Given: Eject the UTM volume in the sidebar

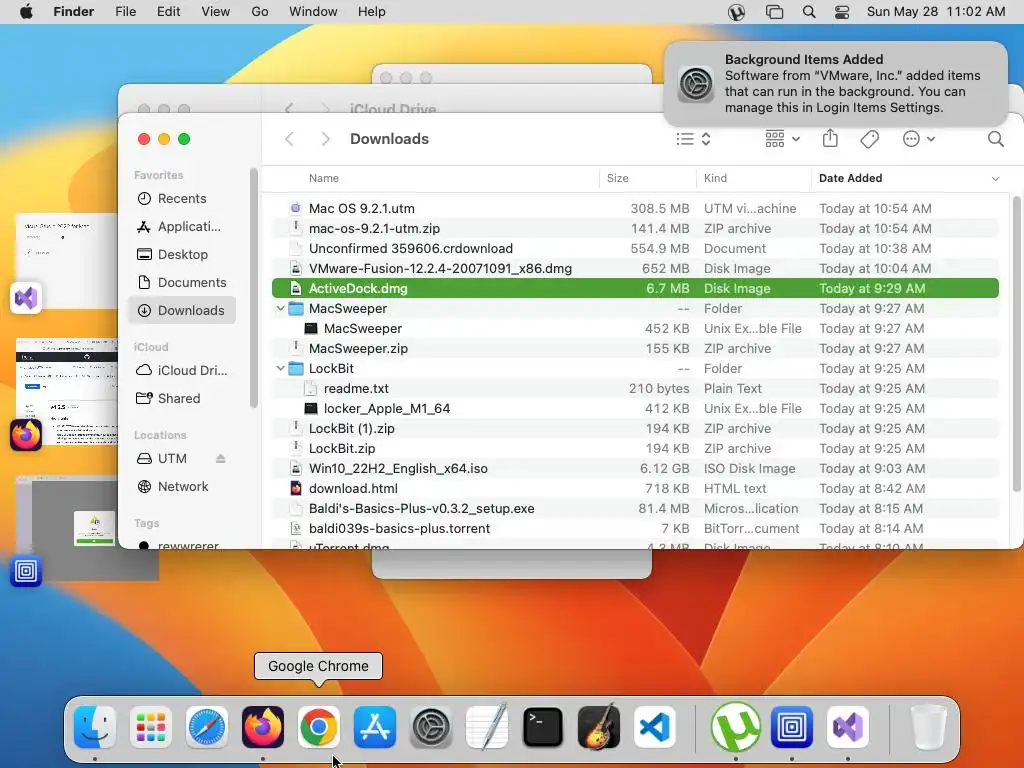Looking at the screenshot, I should click(221, 458).
